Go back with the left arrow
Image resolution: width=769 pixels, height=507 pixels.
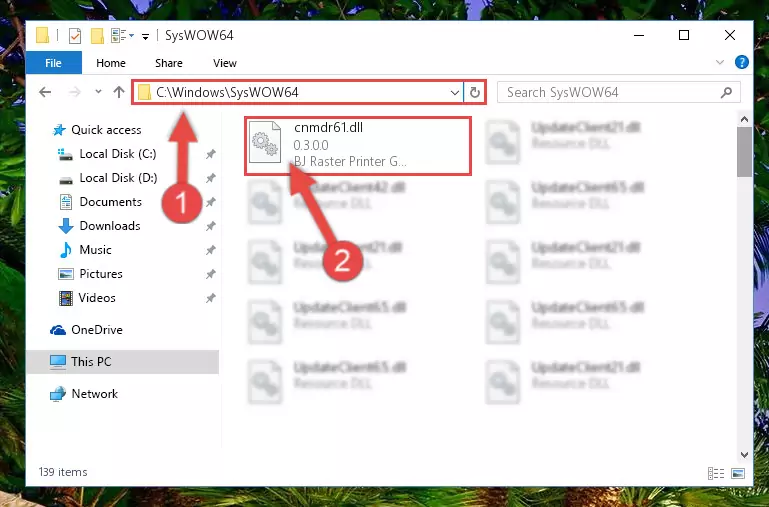point(45,92)
